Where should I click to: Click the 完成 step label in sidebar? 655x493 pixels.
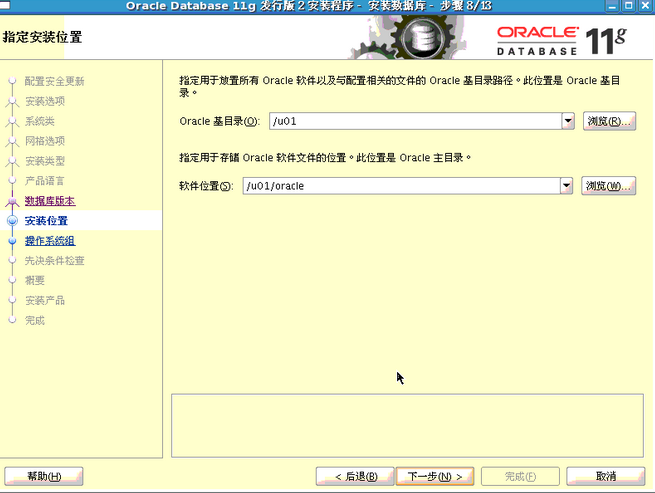coord(35,320)
